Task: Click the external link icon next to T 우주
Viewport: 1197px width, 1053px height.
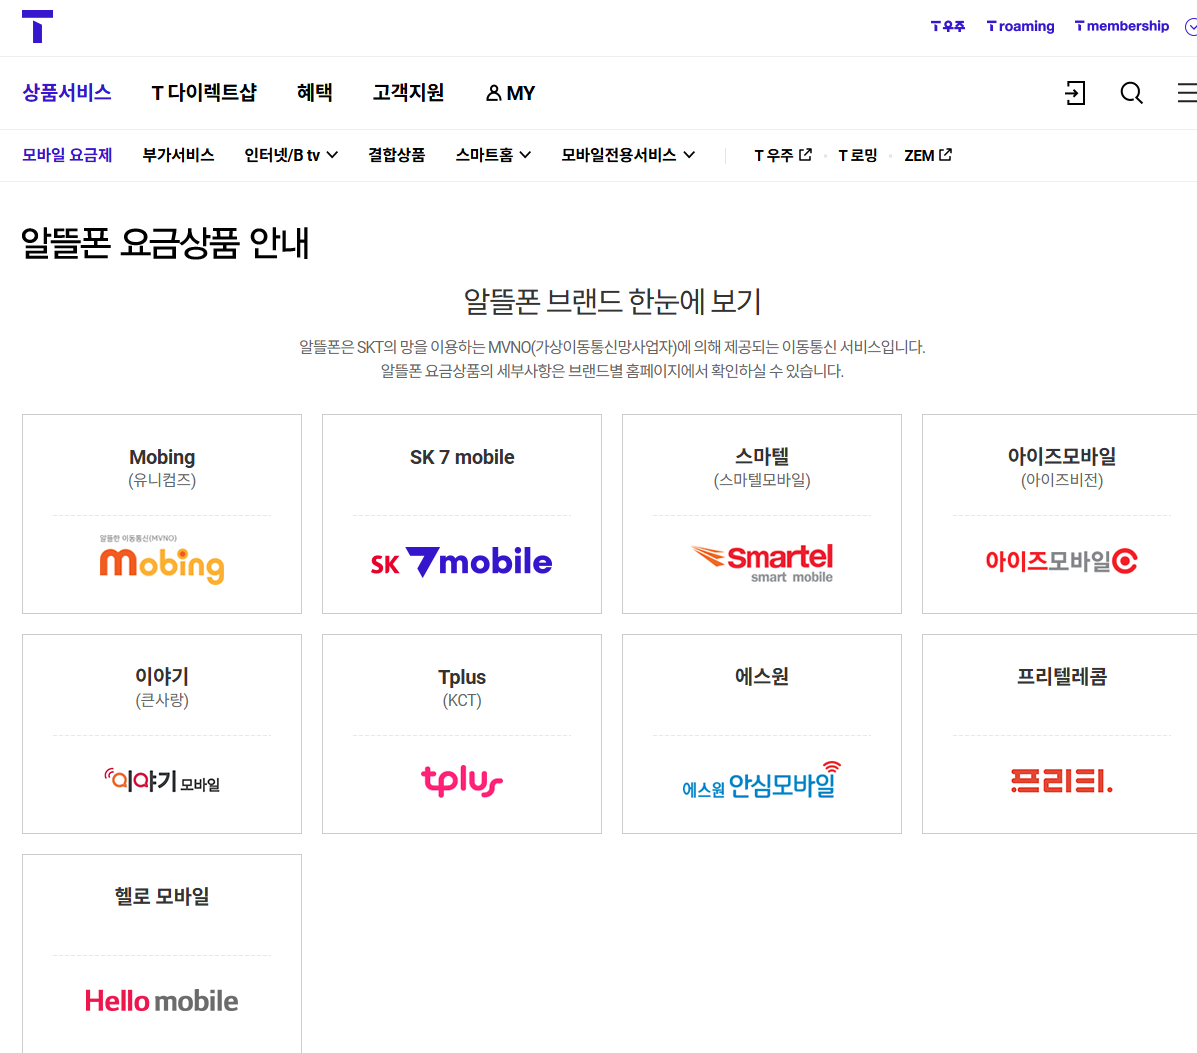Action: [807, 154]
